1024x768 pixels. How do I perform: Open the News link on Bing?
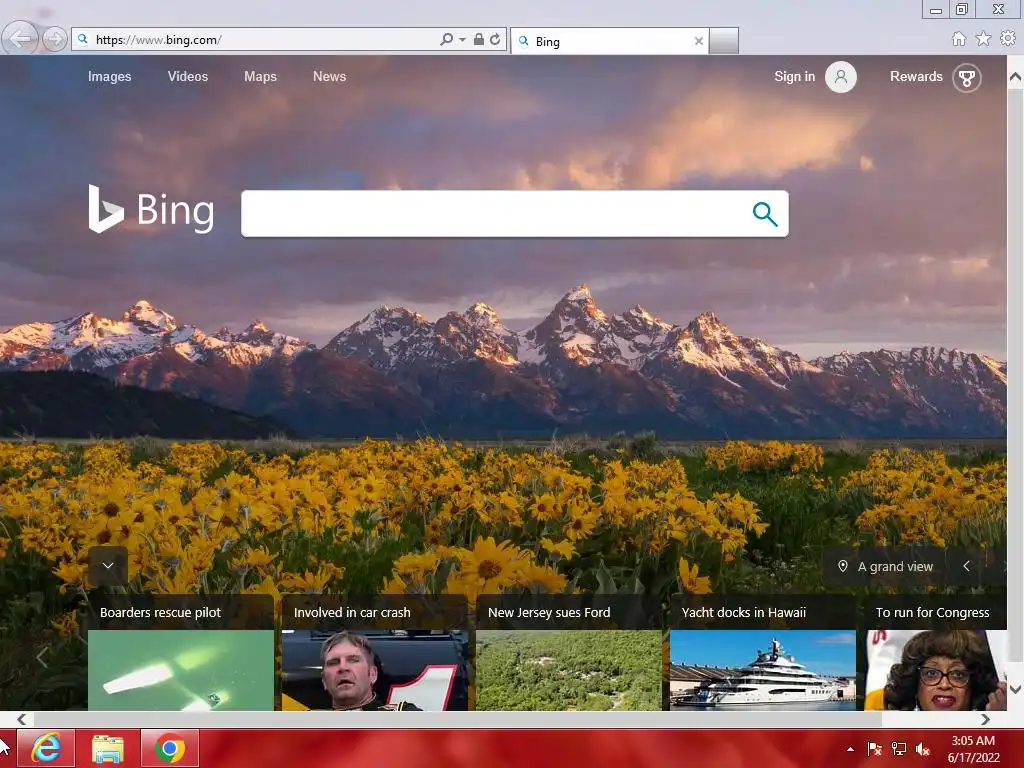click(329, 76)
